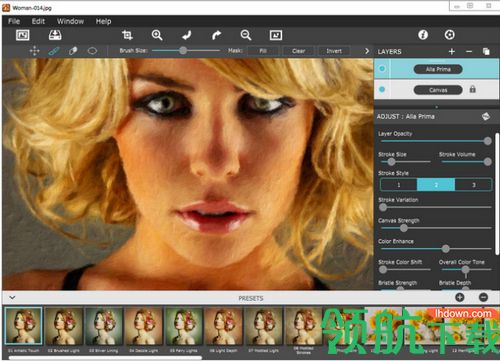The image size is (500, 361).
Task: Select the 02 Brushed Light preset thumbnail
Action: click(63, 326)
